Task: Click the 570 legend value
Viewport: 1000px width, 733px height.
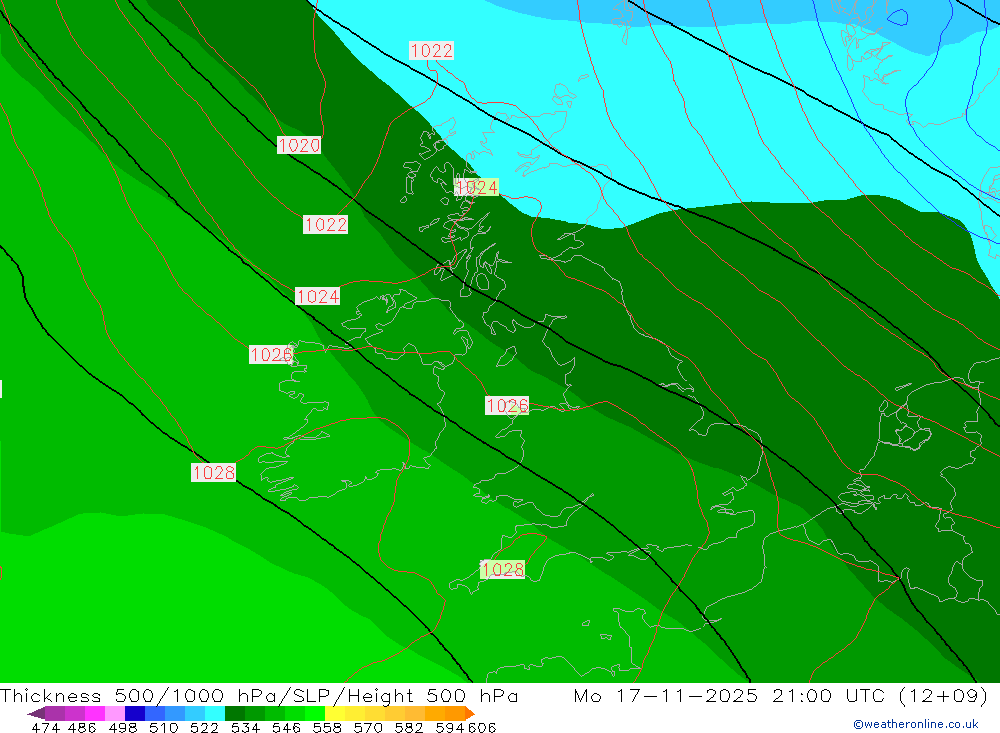Action: pos(368,727)
